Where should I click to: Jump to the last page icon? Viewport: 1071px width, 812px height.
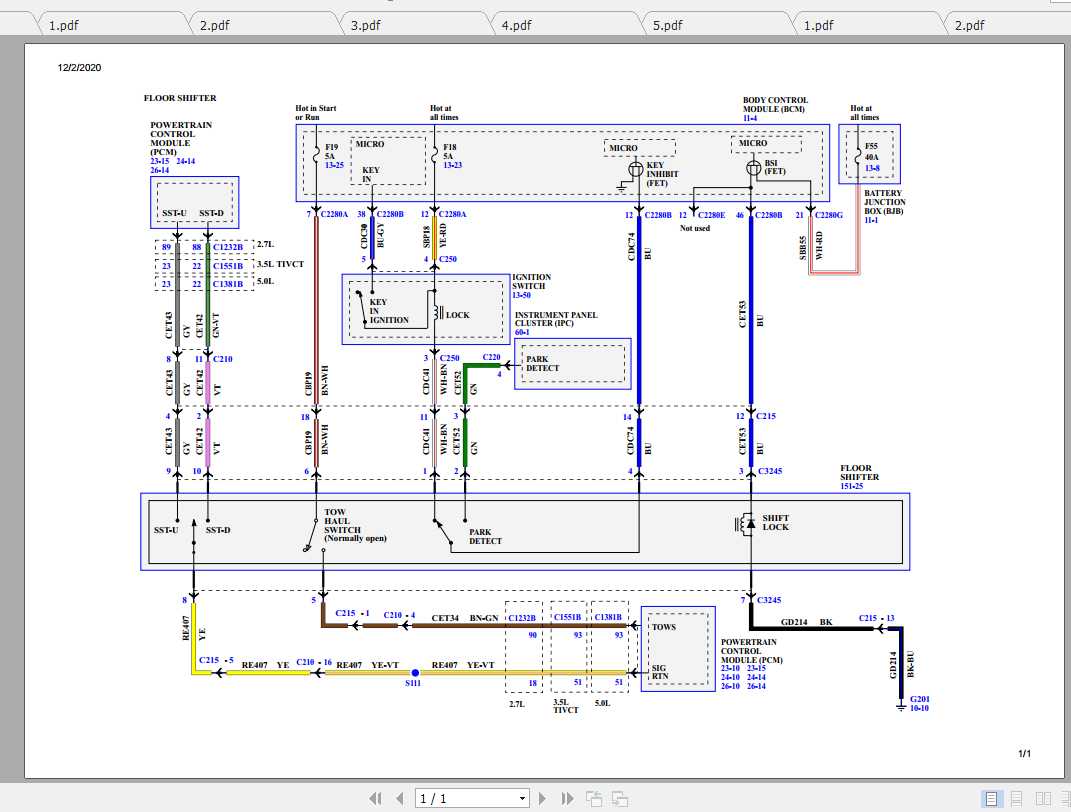[x=567, y=797]
